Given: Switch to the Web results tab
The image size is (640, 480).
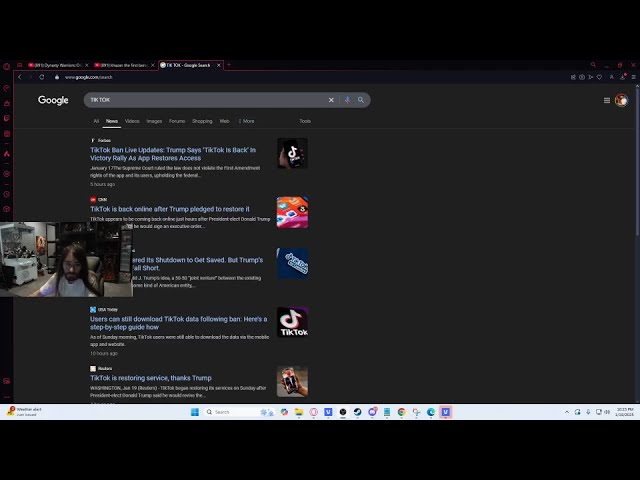Looking at the screenshot, I should pos(224,121).
